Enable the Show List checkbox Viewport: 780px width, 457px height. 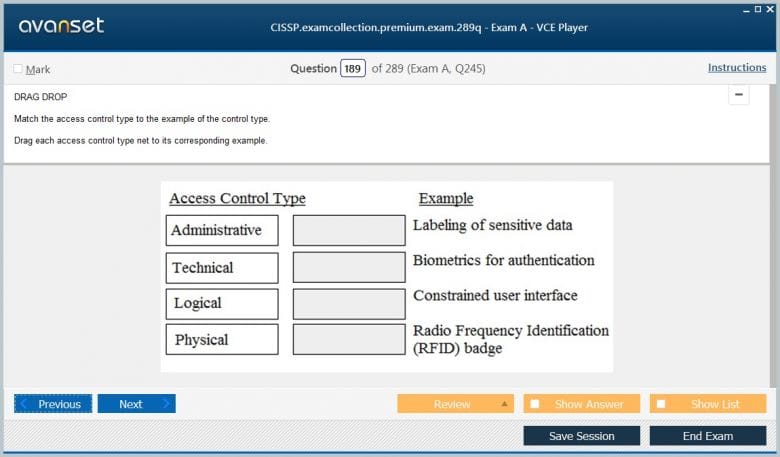[x=661, y=404]
